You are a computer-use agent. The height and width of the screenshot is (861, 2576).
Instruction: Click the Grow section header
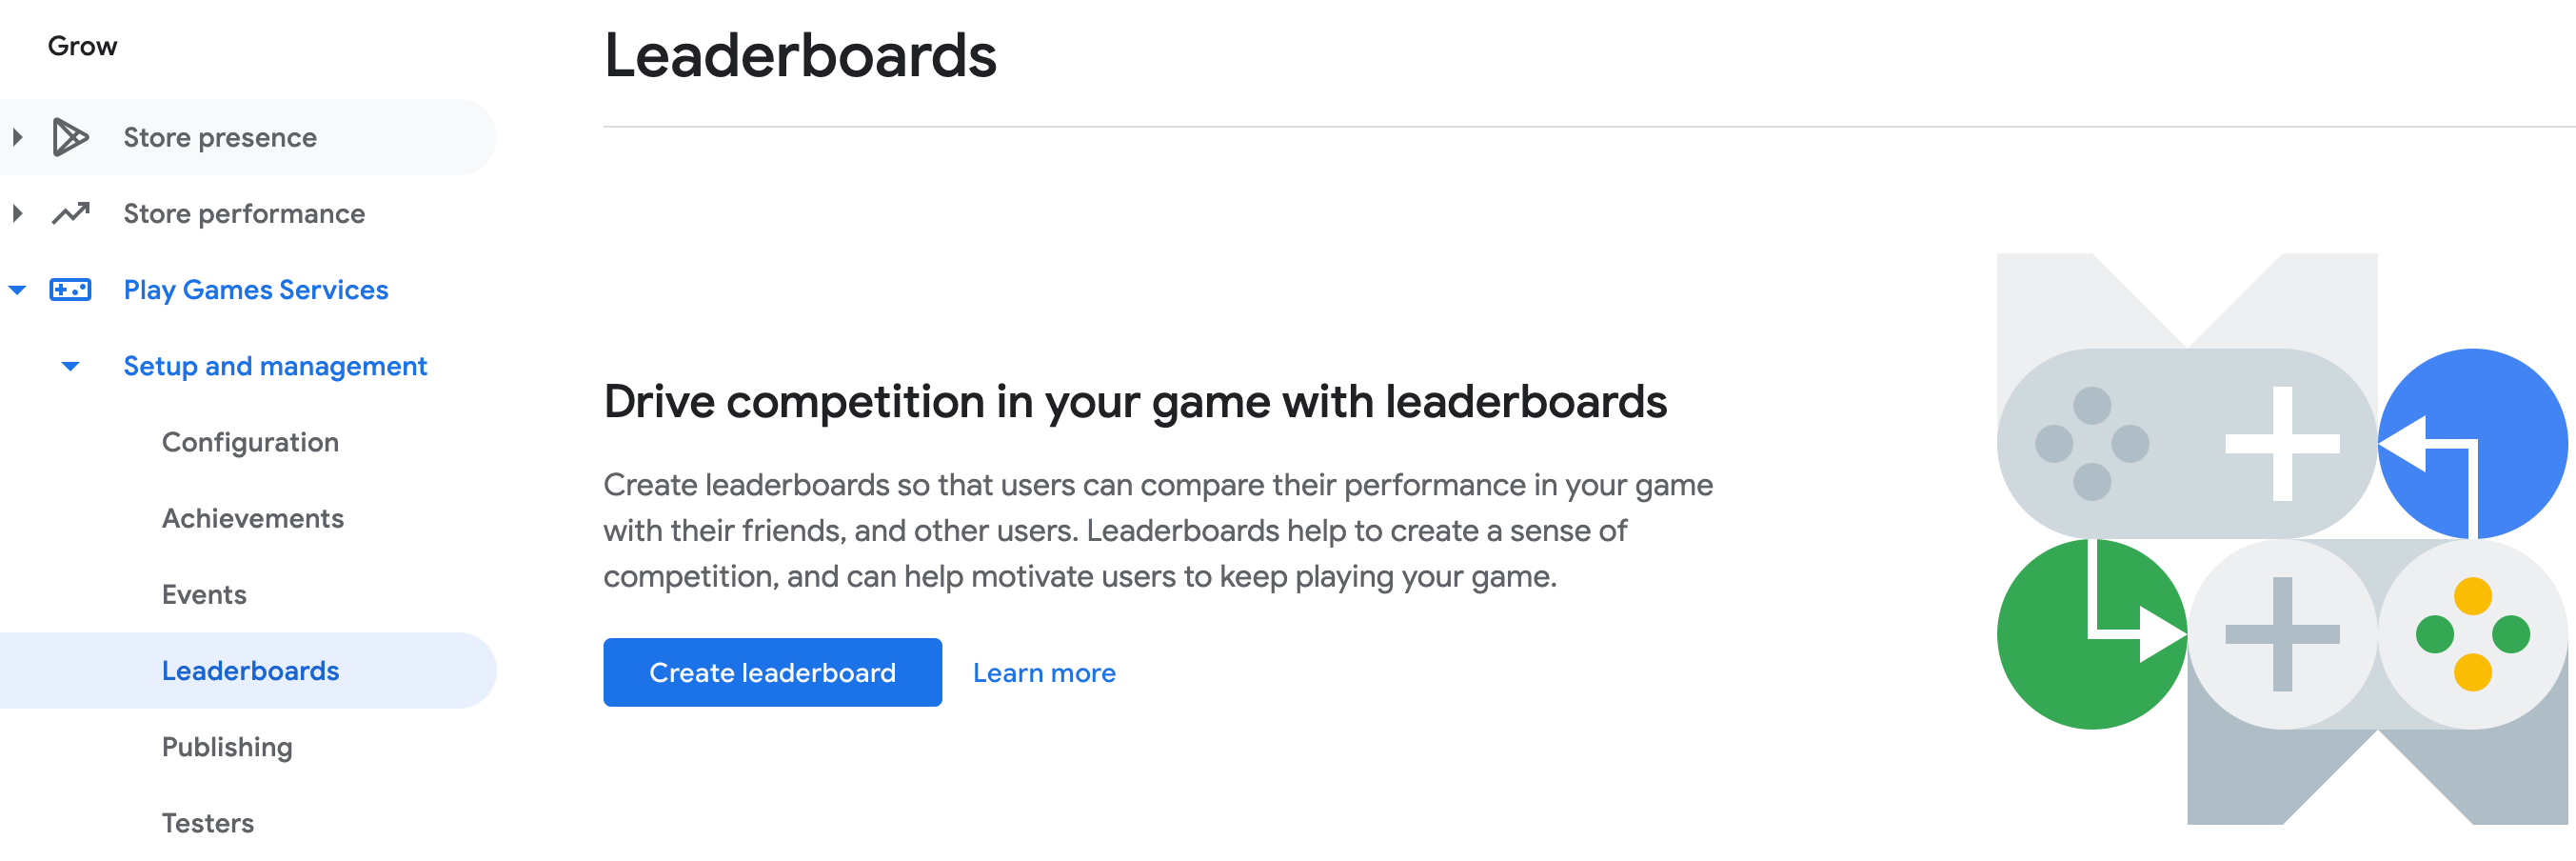tap(82, 44)
